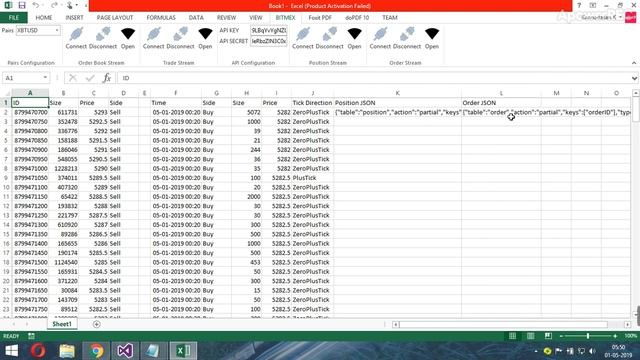The height and width of the screenshot is (360, 640).
Task: Select cell with Position JSON header
Action: (x=398, y=103)
